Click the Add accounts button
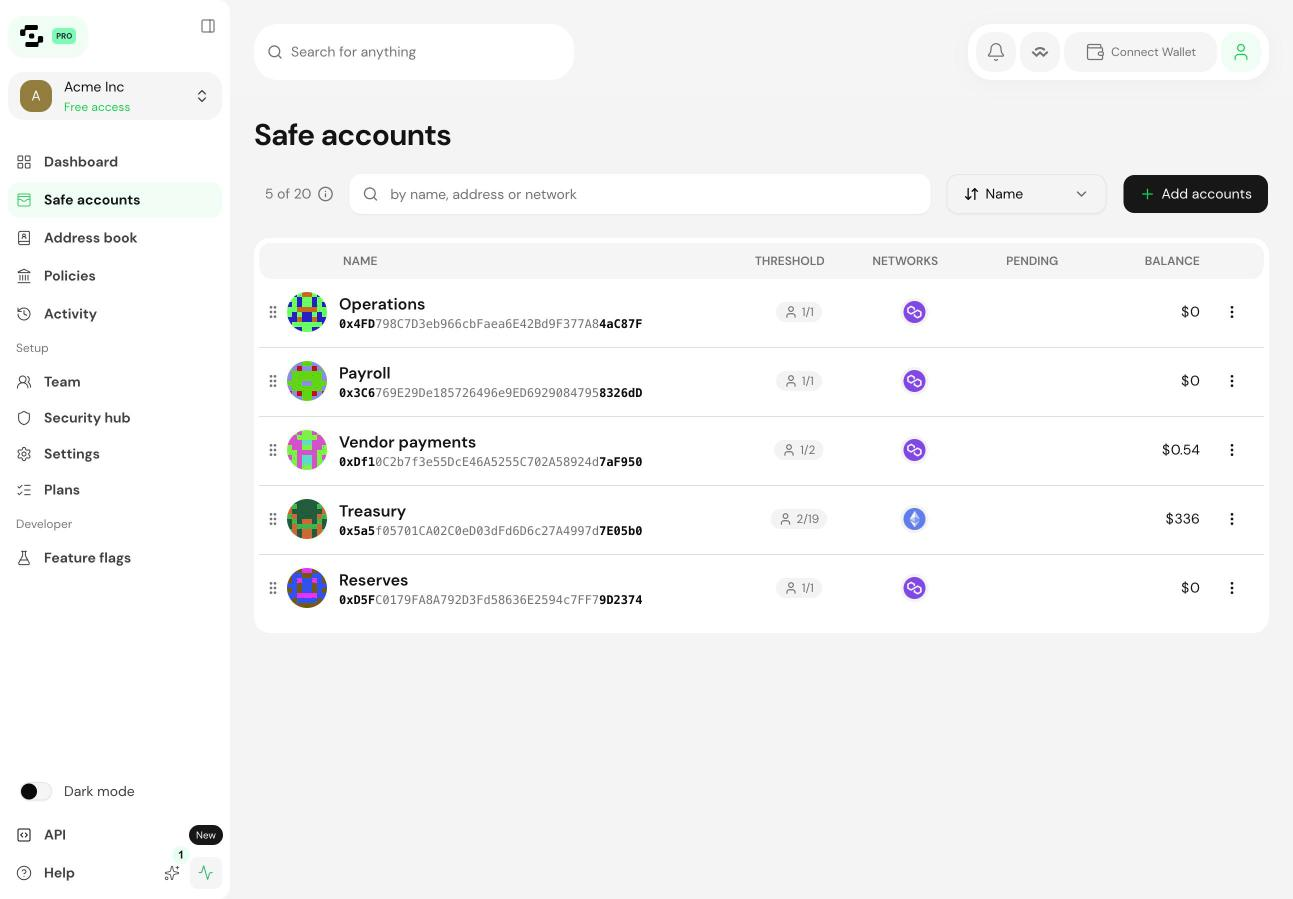Screen dimensions: 1293x899 pos(1195,194)
